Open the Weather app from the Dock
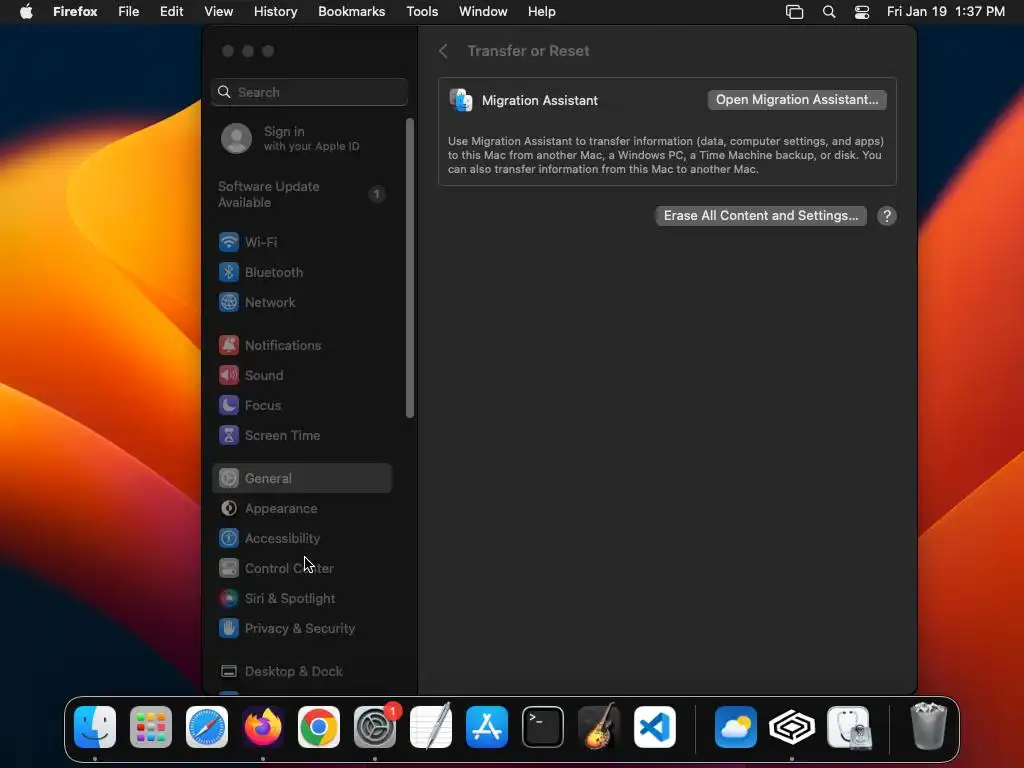1024x768 pixels. tap(736, 727)
